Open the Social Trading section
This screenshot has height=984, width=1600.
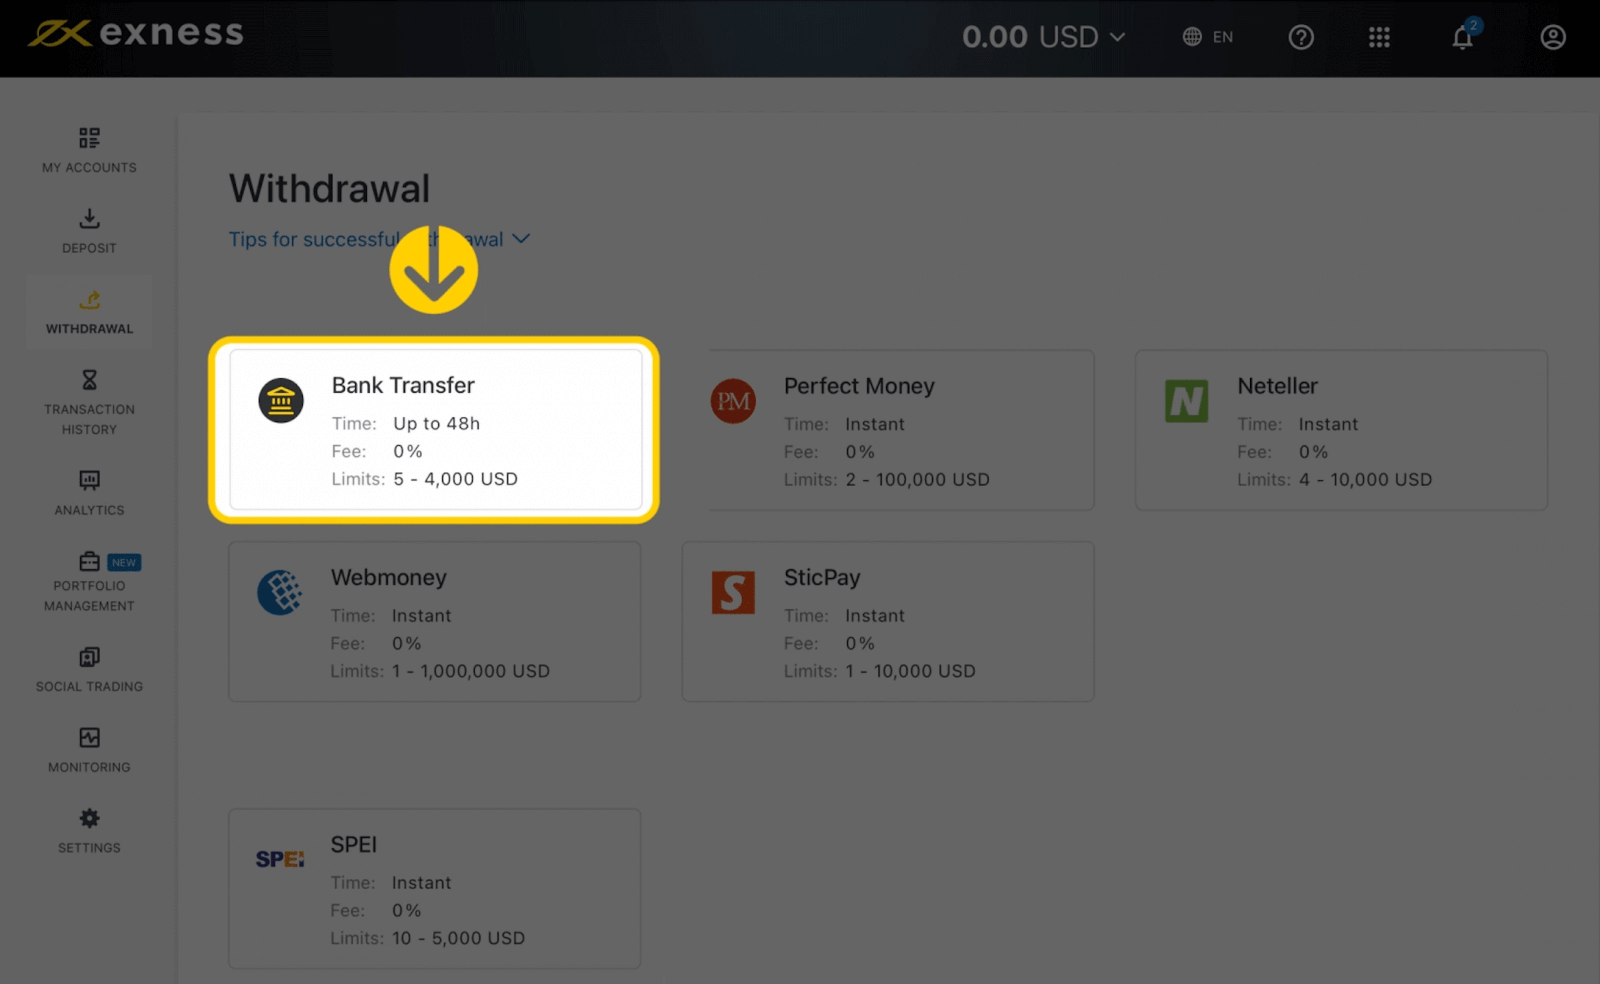pos(88,668)
